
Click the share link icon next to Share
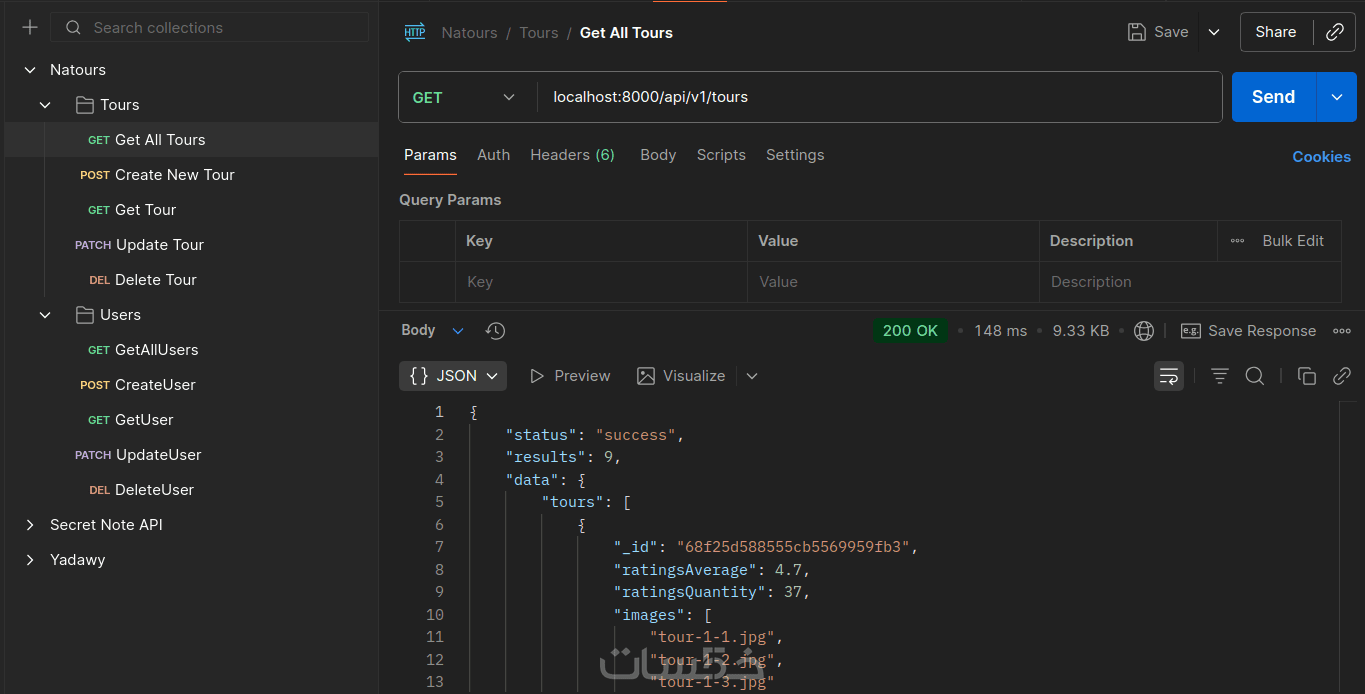point(1334,32)
